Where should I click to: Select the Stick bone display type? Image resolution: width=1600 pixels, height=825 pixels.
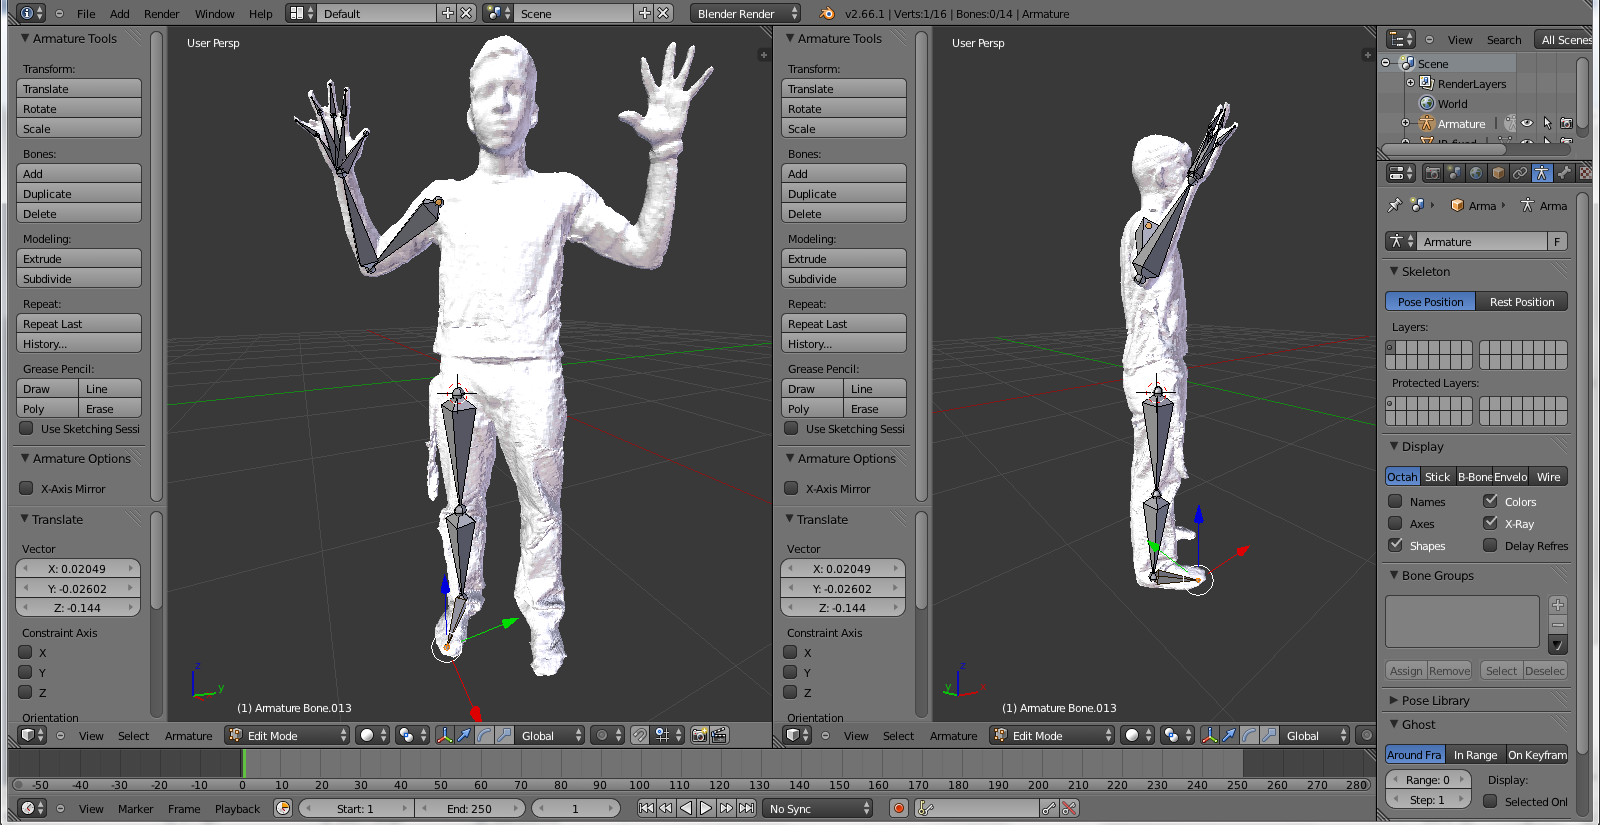click(x=1437, y=476)
